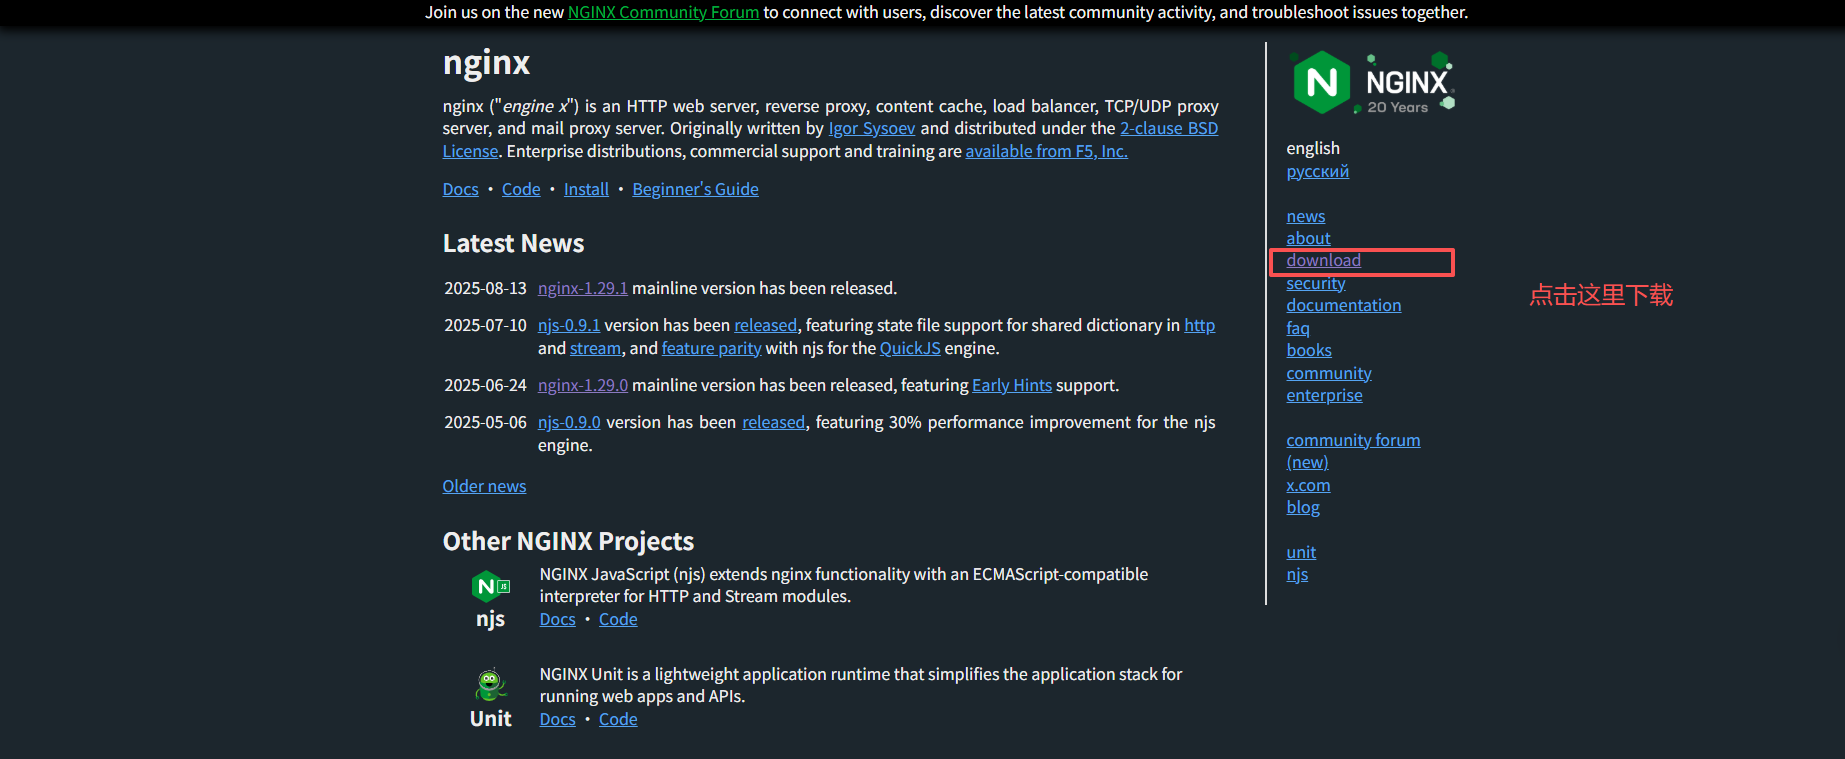Open NGINX Unit Code link
This screenshot has width=1845, height=759.
pos(618,719)
